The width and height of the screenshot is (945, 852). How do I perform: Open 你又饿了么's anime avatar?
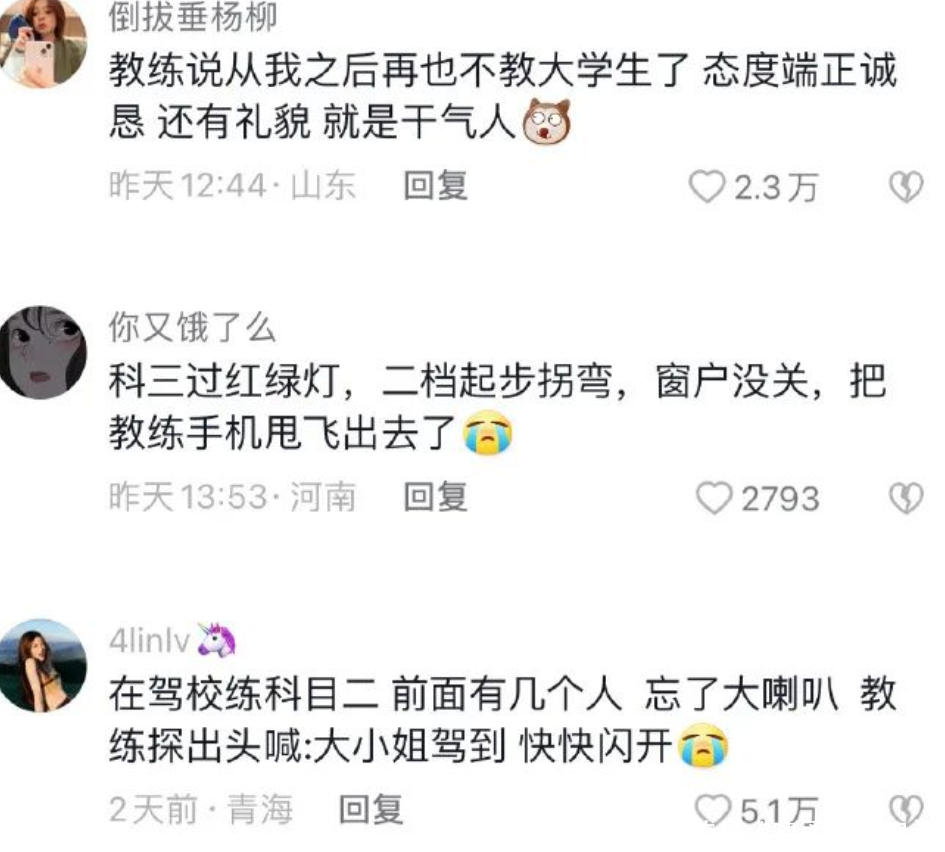coord(41,352)
